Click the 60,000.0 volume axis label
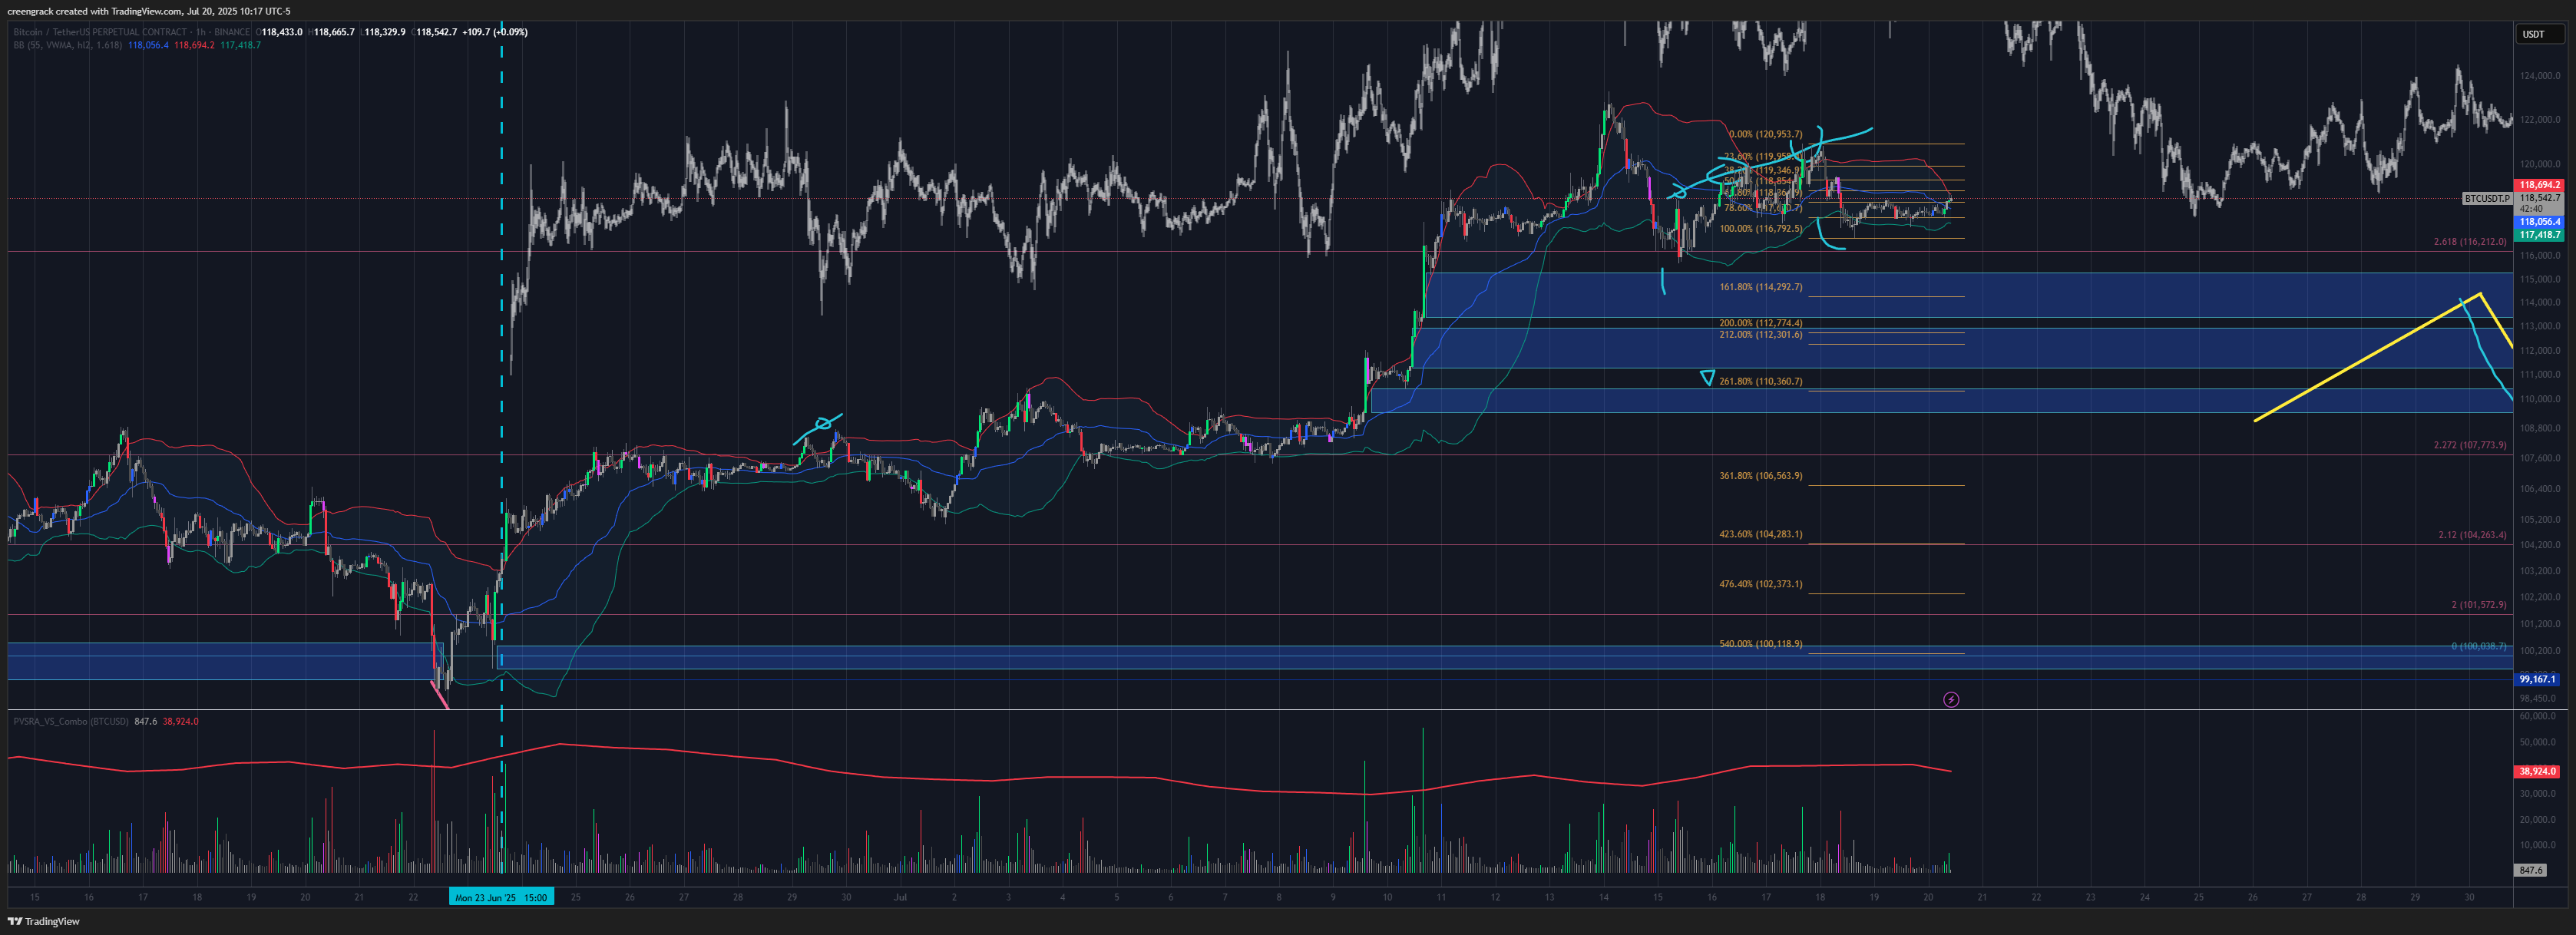2576x935 pixels. 2538,716
